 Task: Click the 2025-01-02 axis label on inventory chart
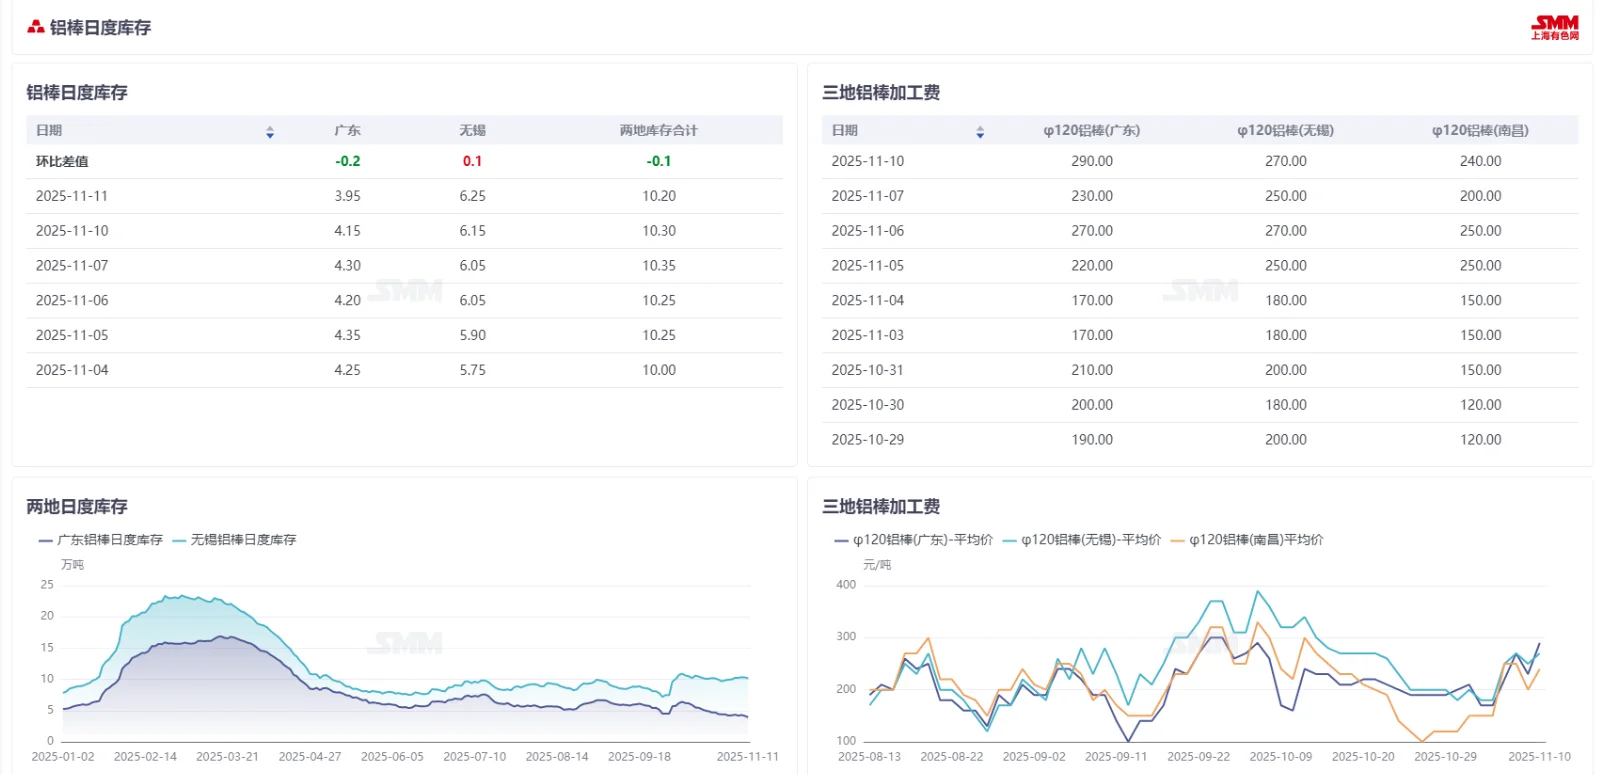(x=63, y=757)
